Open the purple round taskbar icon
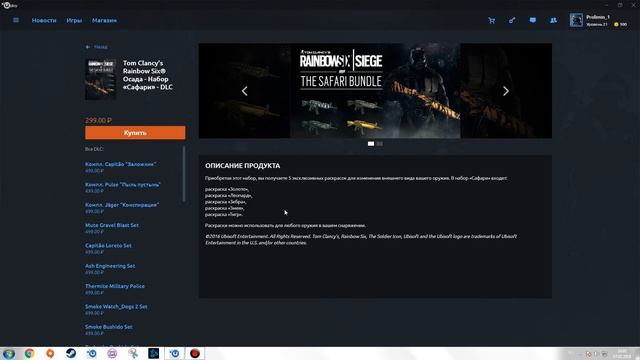 pos(112,353)
